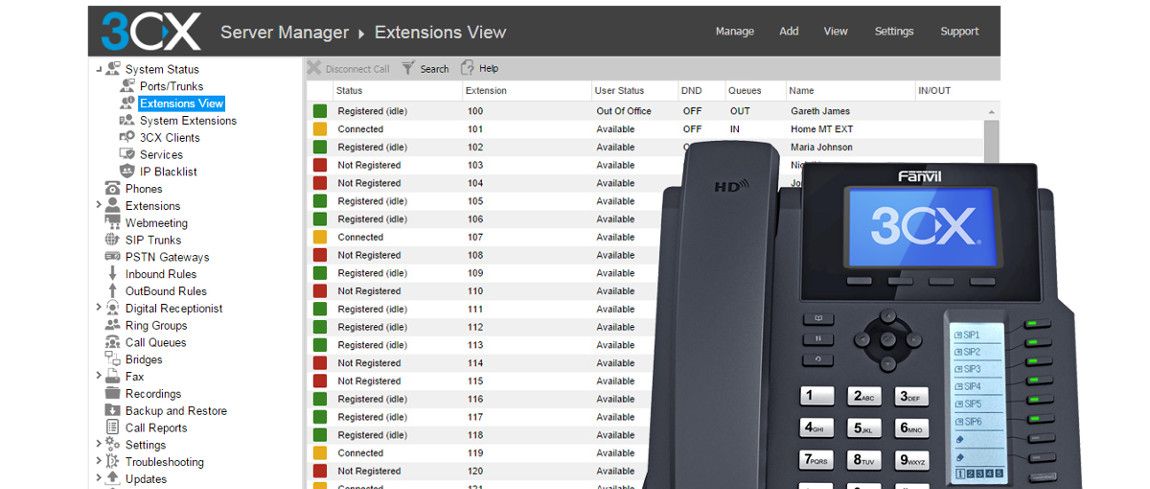Expand the Digital Receptionist node
Image resolution: width=1150 pixels, height=489 pixels.
pos(98,308)
